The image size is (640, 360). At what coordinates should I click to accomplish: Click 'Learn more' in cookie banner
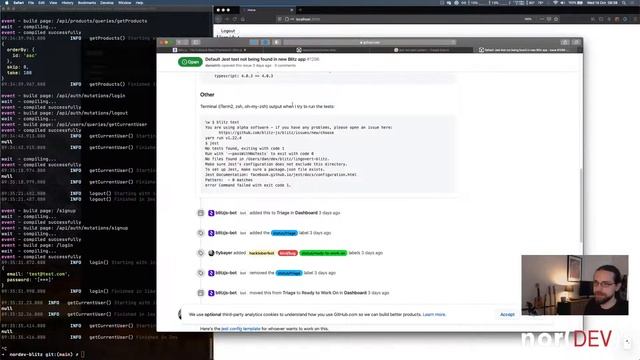click(434, 315)
